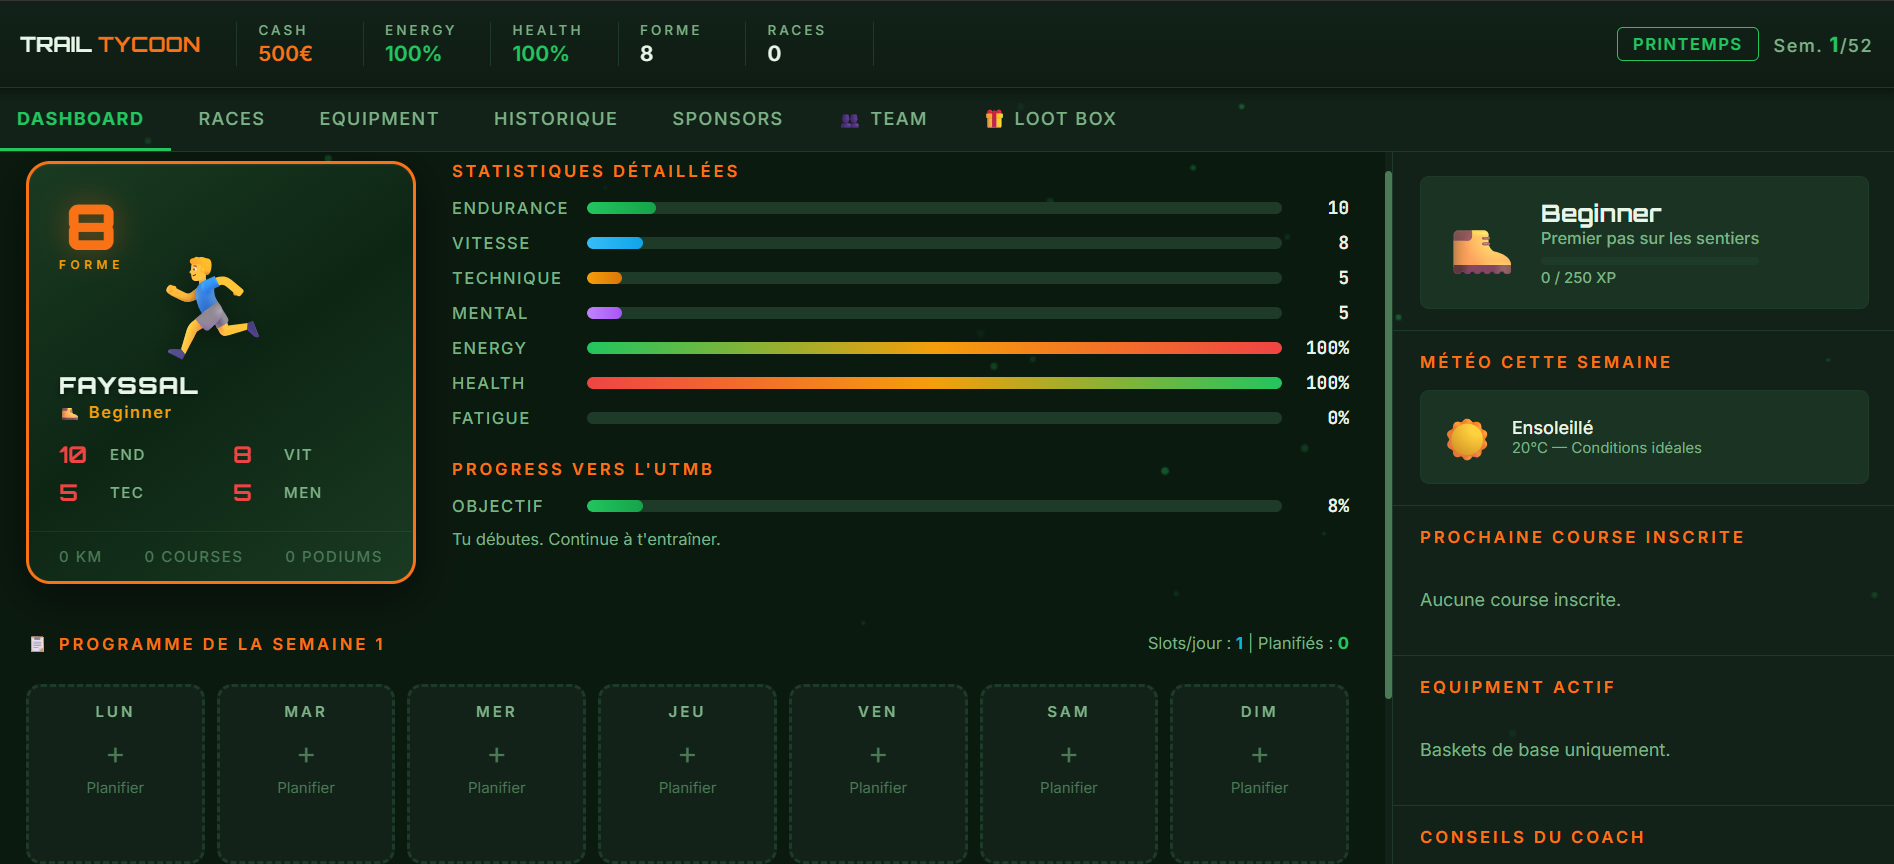The width and height of the screenshot is (1894, 864).
Task: Click the Cash 500€ value in the header
Action: coord(285,54)
